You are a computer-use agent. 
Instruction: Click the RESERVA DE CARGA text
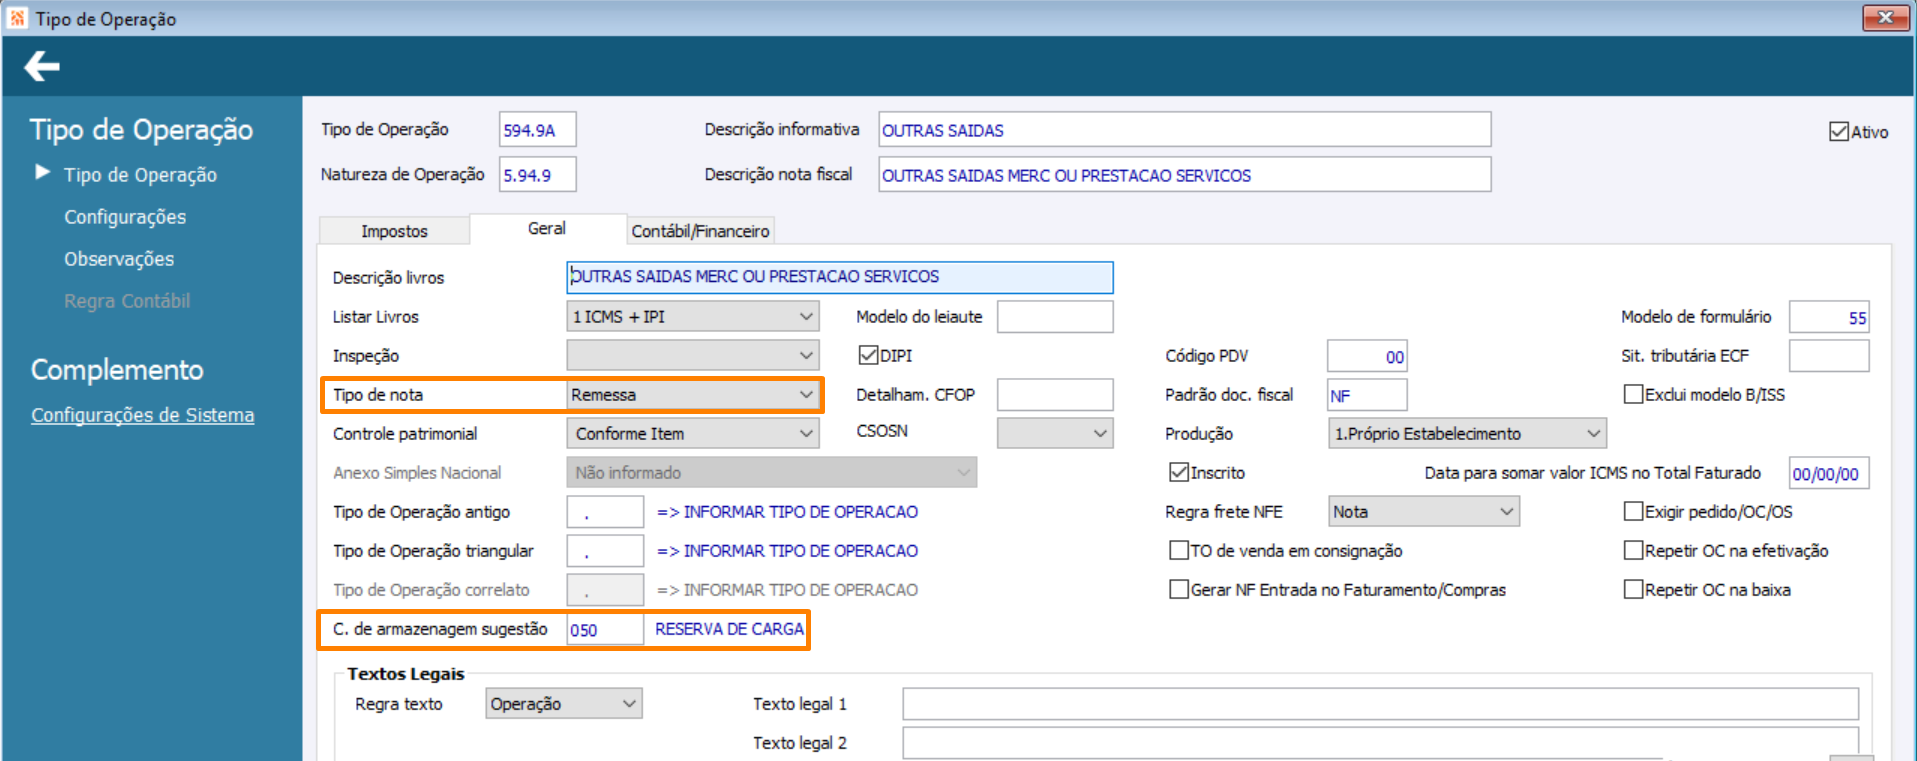pos(729,629)
